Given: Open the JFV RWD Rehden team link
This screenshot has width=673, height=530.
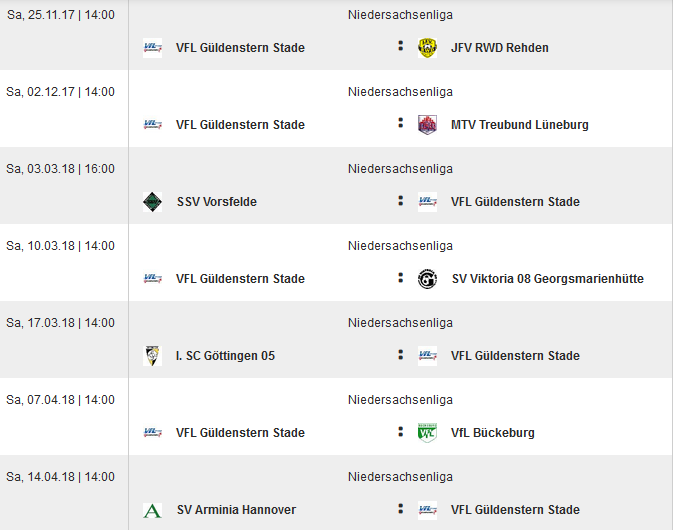Looking at the screenshot, I should (500, 48).
